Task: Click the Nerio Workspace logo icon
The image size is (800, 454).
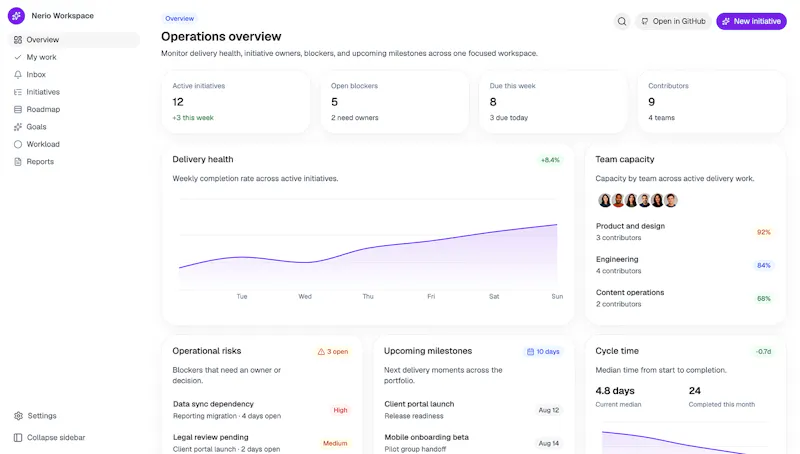Action: (x=16, y=16)
